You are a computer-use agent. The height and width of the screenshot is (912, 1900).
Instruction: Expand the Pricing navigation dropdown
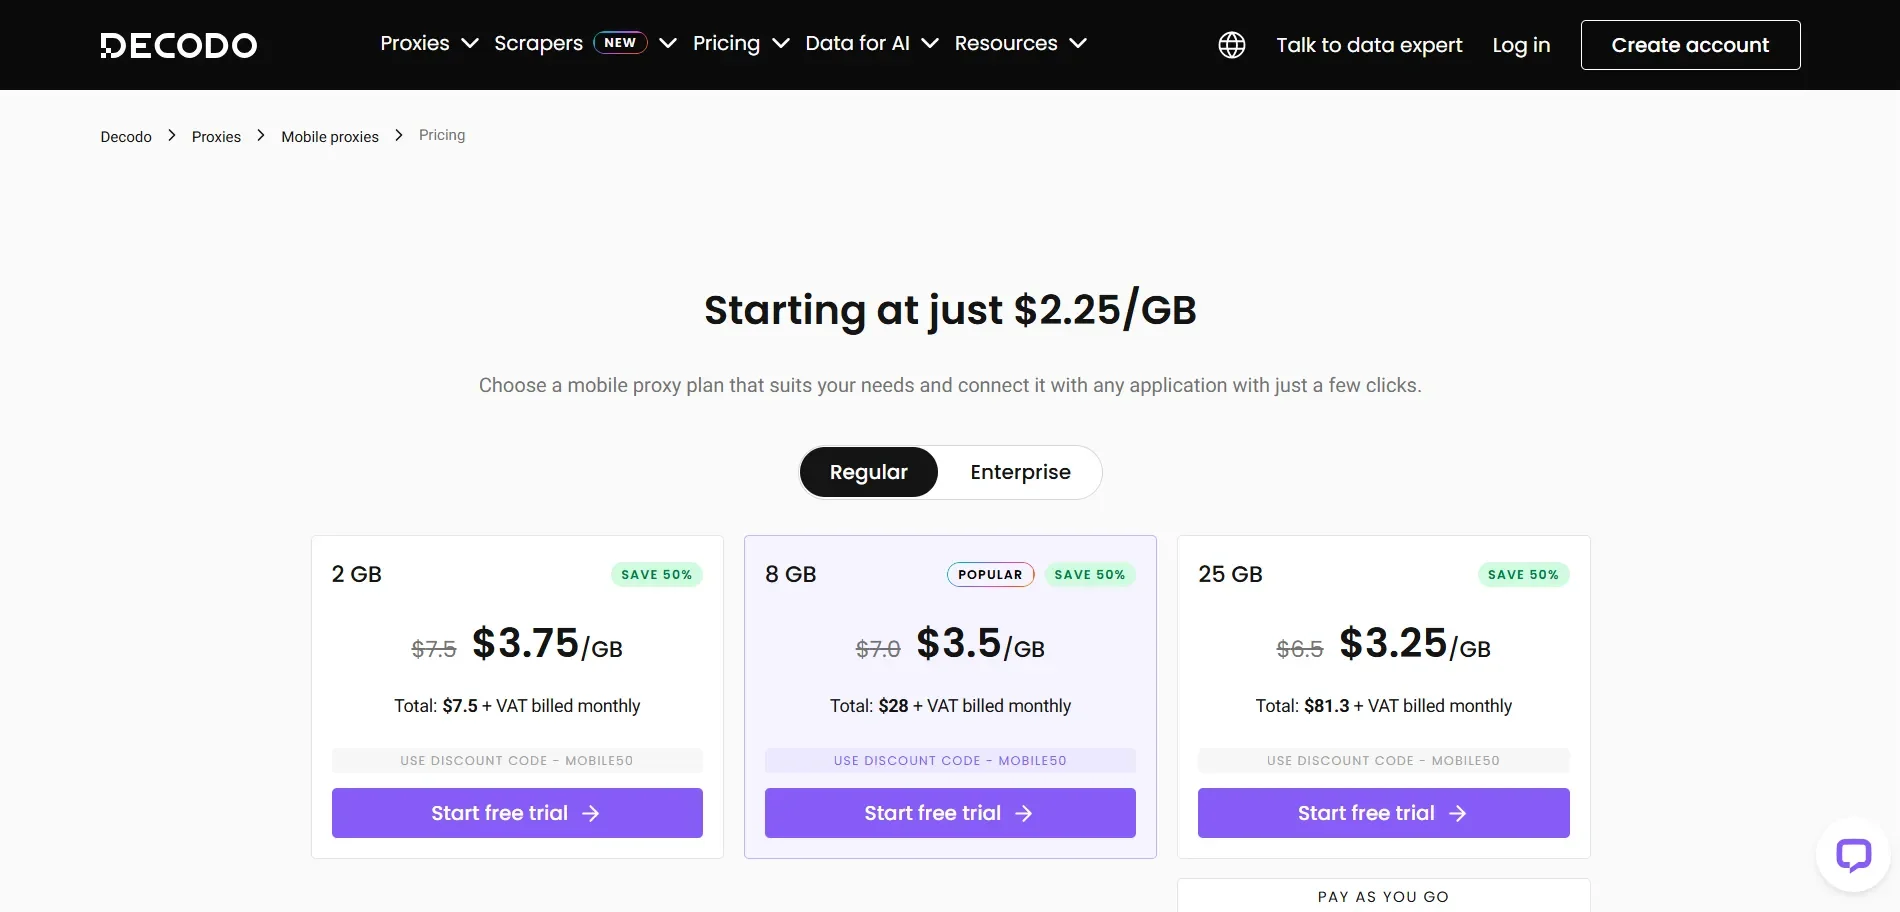click(x=740, y=43)
